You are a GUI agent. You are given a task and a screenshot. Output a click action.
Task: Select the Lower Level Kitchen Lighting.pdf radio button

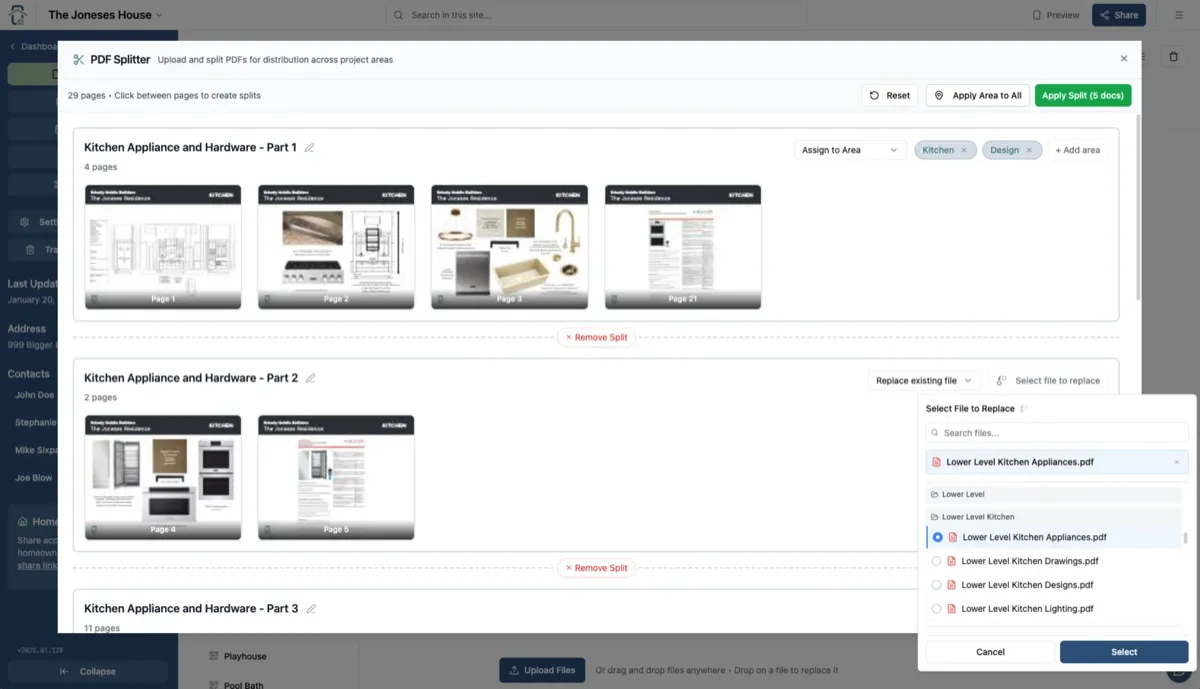(937, 608)
